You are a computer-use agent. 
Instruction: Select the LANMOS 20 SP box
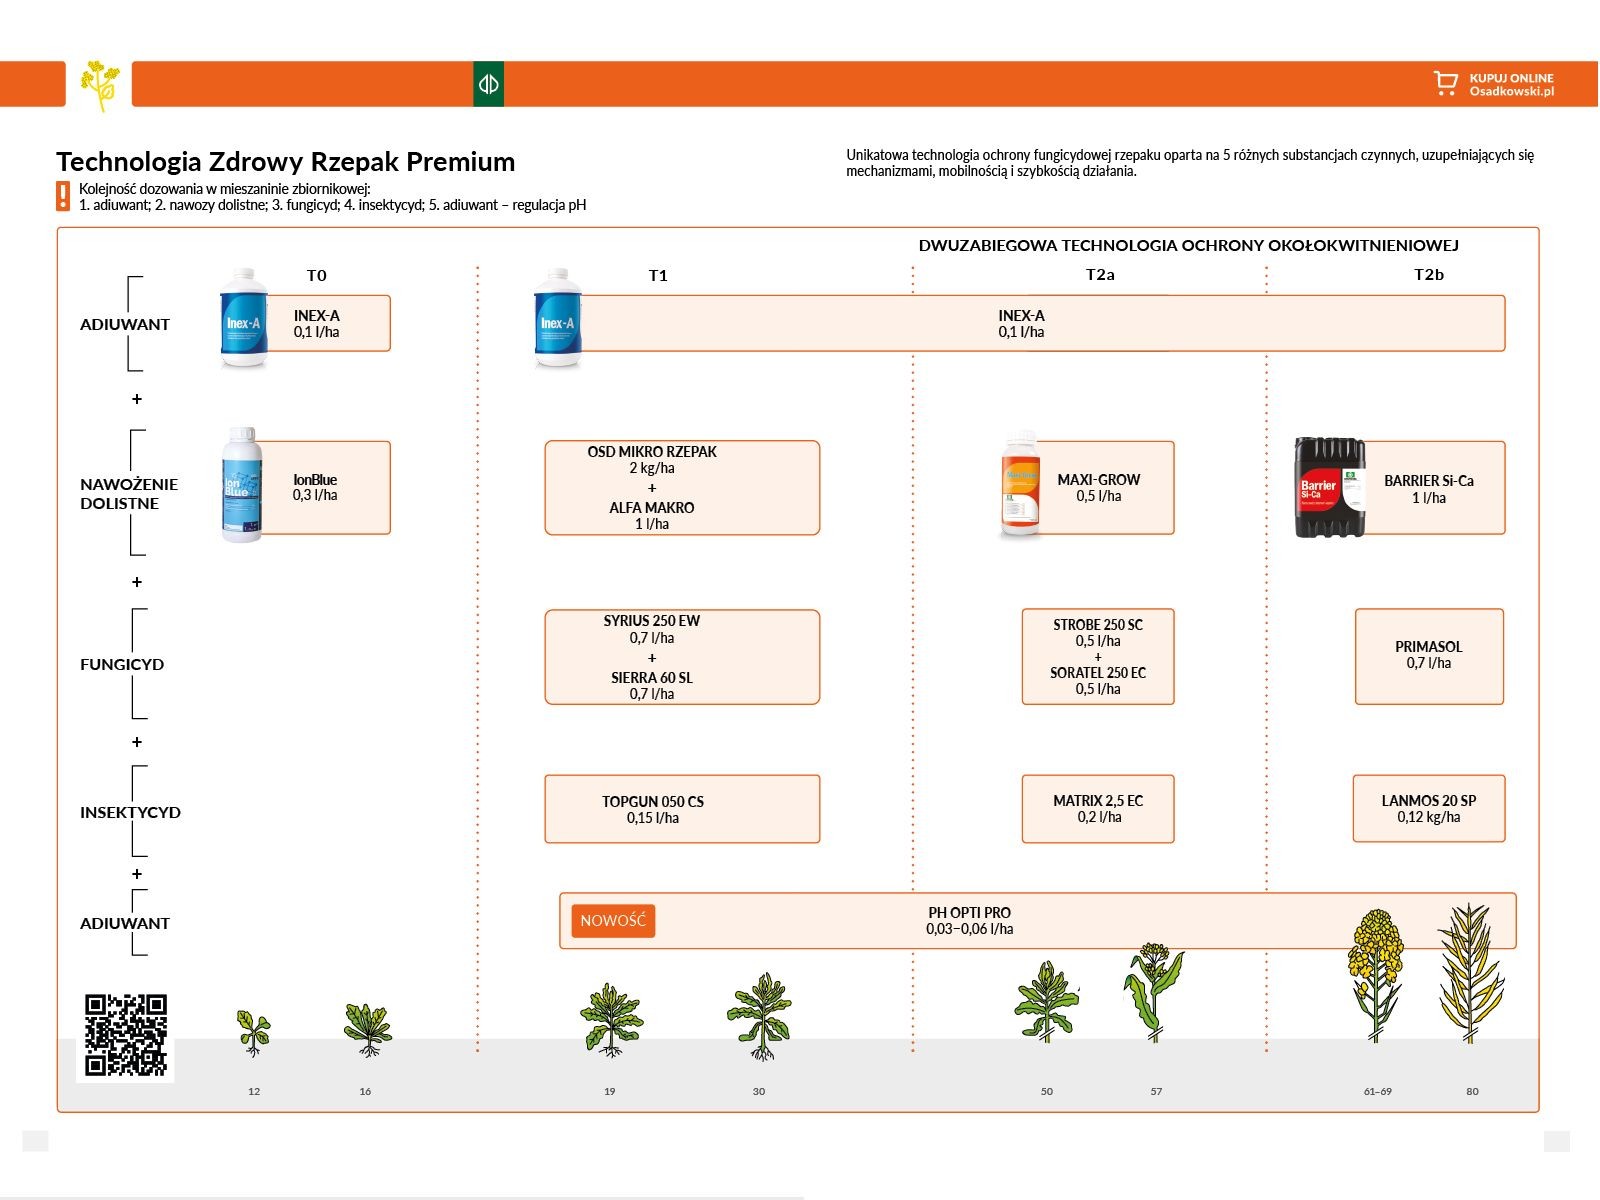click(x=1429, y=808)
